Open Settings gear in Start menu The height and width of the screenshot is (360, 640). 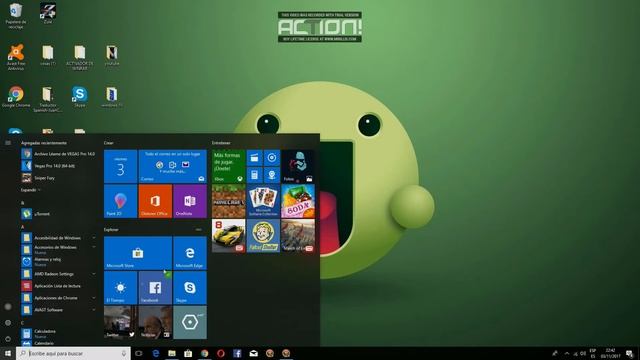pos(8,323)
